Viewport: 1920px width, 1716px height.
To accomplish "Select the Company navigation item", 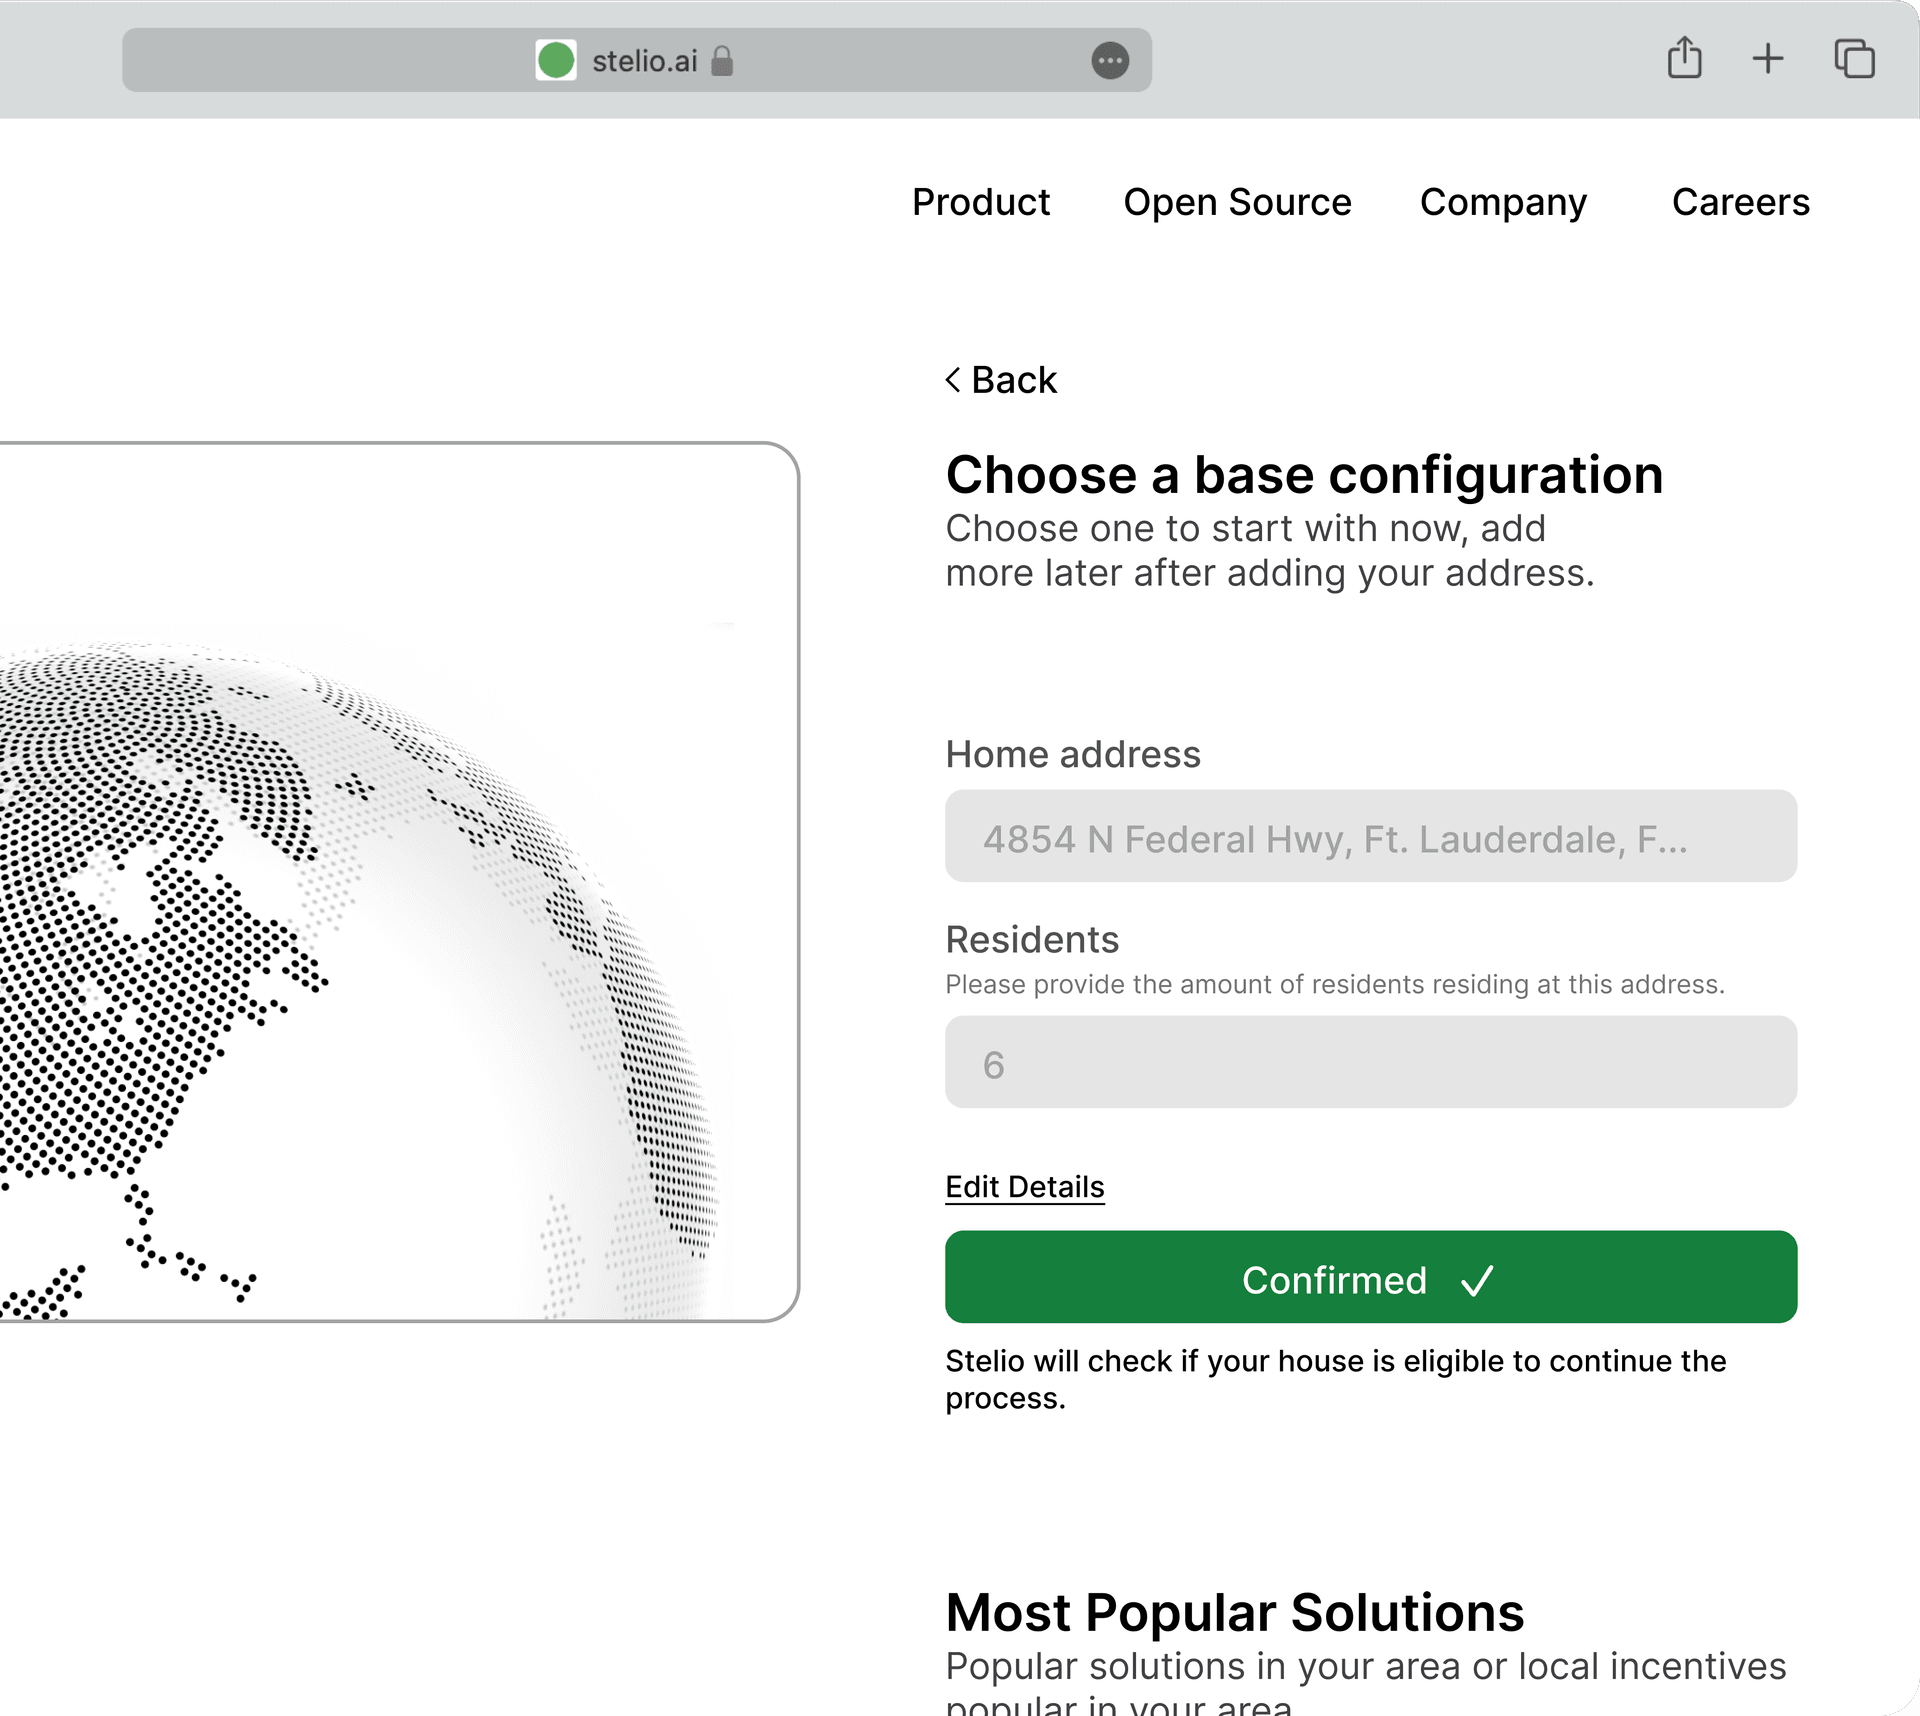I will tap(1503, 203).
